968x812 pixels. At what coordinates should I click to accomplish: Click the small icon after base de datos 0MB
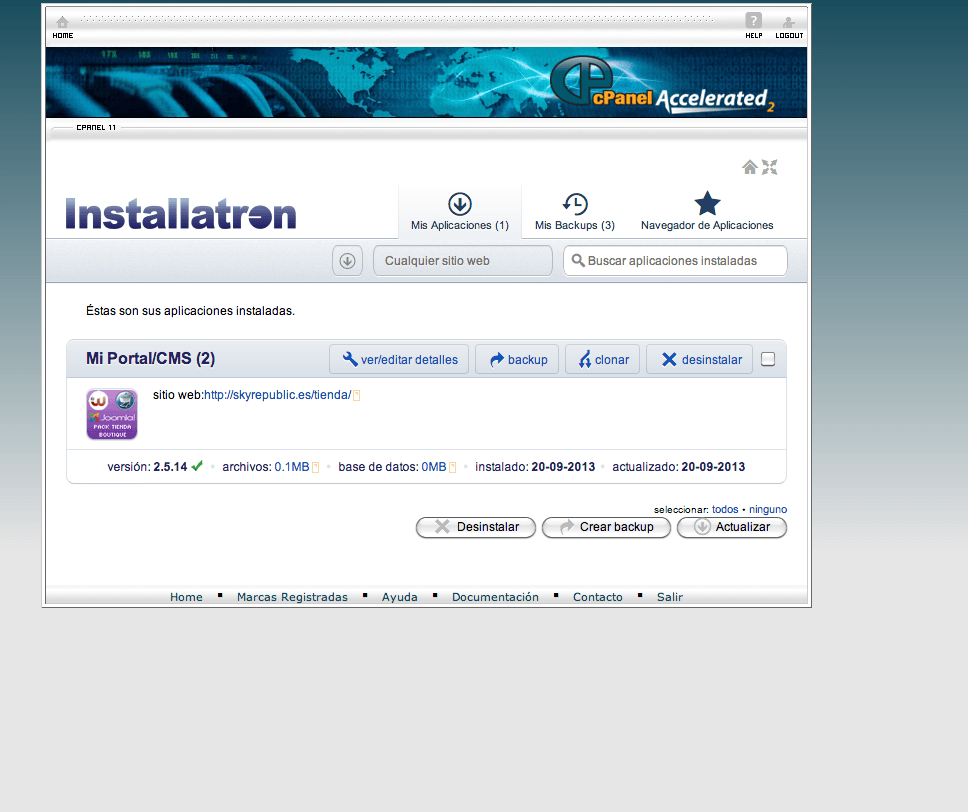[x=453, y=467]
